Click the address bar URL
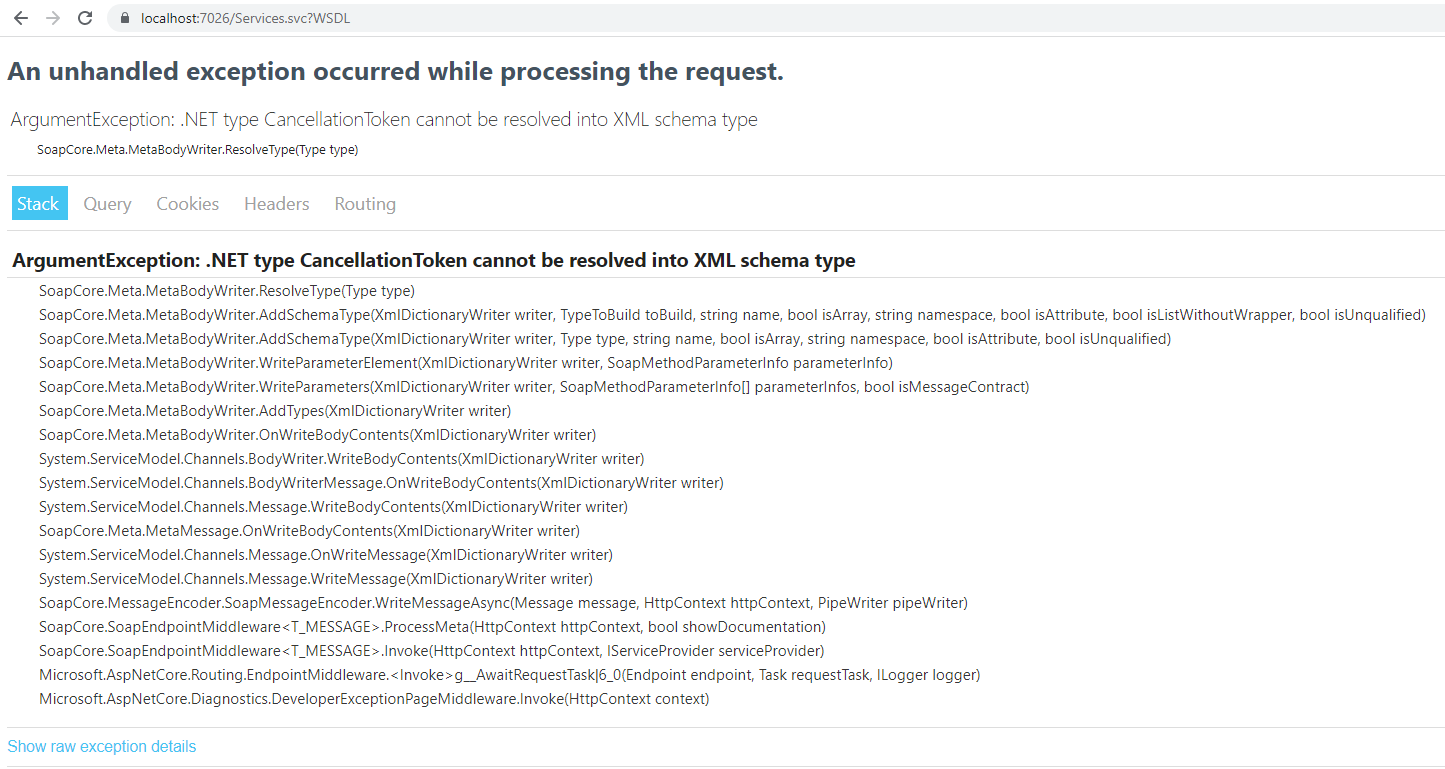 [245, 18]
